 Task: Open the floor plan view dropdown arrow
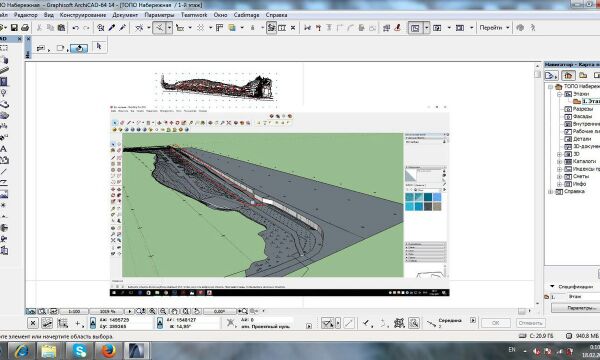pyautogui.click(x=427, y=28)
